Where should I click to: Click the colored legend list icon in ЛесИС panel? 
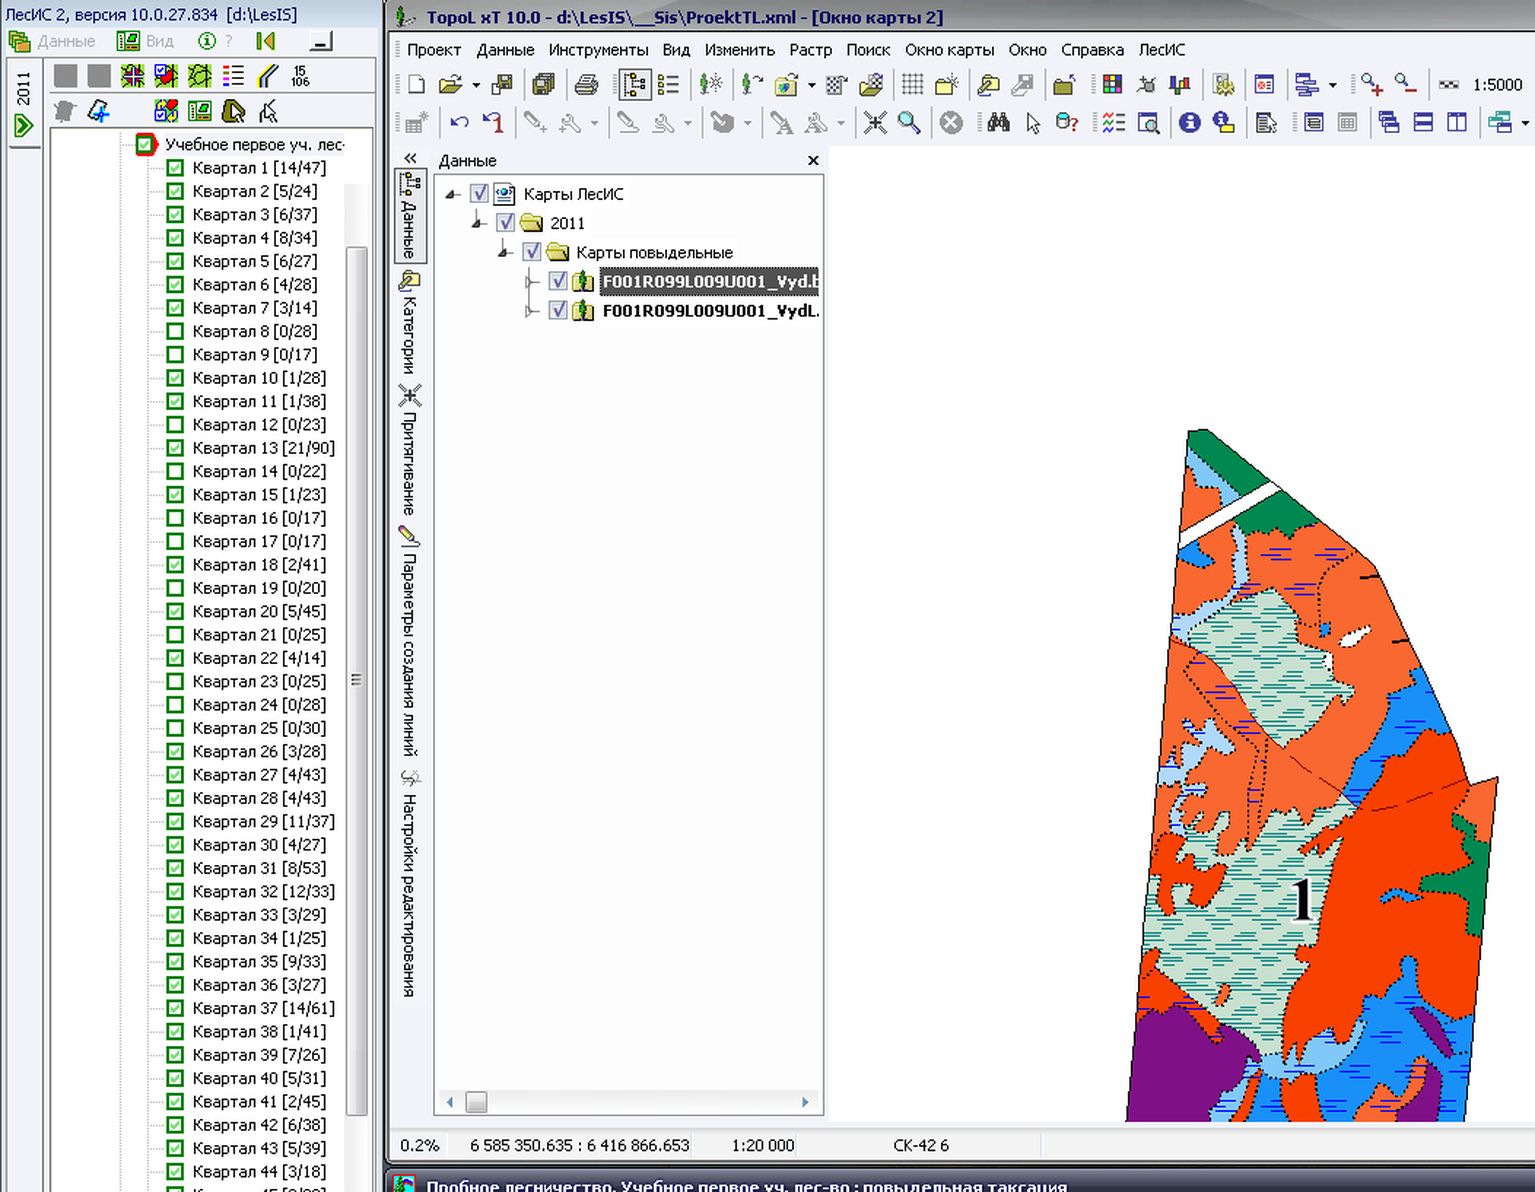pos(234,76)
